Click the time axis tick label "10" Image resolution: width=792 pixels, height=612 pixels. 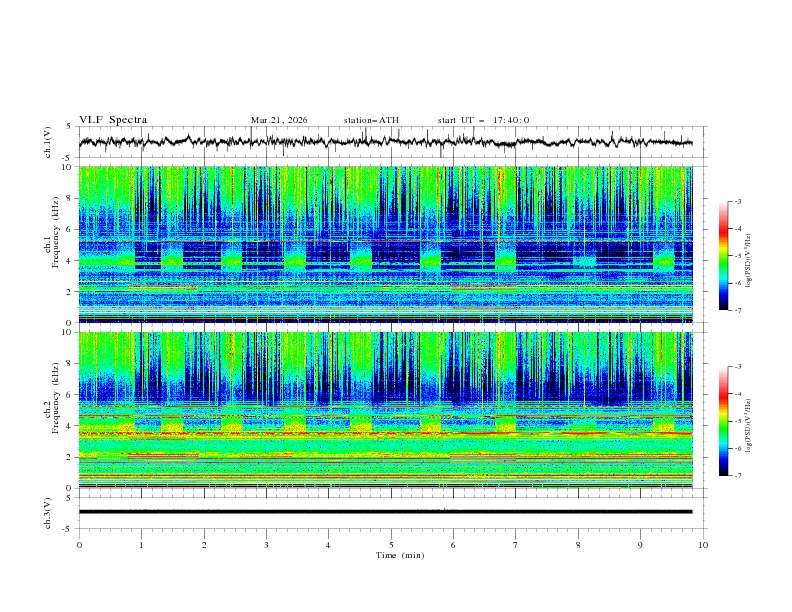[x=703, y=545]
